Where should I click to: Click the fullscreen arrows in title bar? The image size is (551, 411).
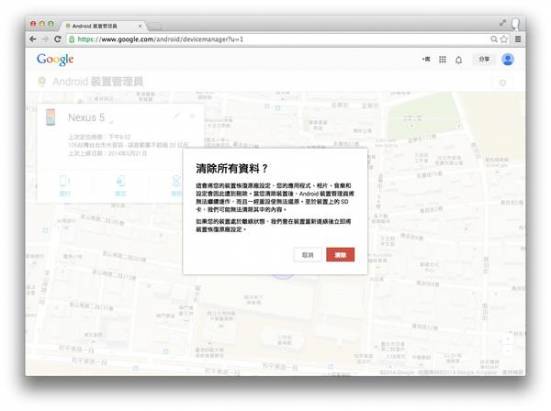(503, 23)
